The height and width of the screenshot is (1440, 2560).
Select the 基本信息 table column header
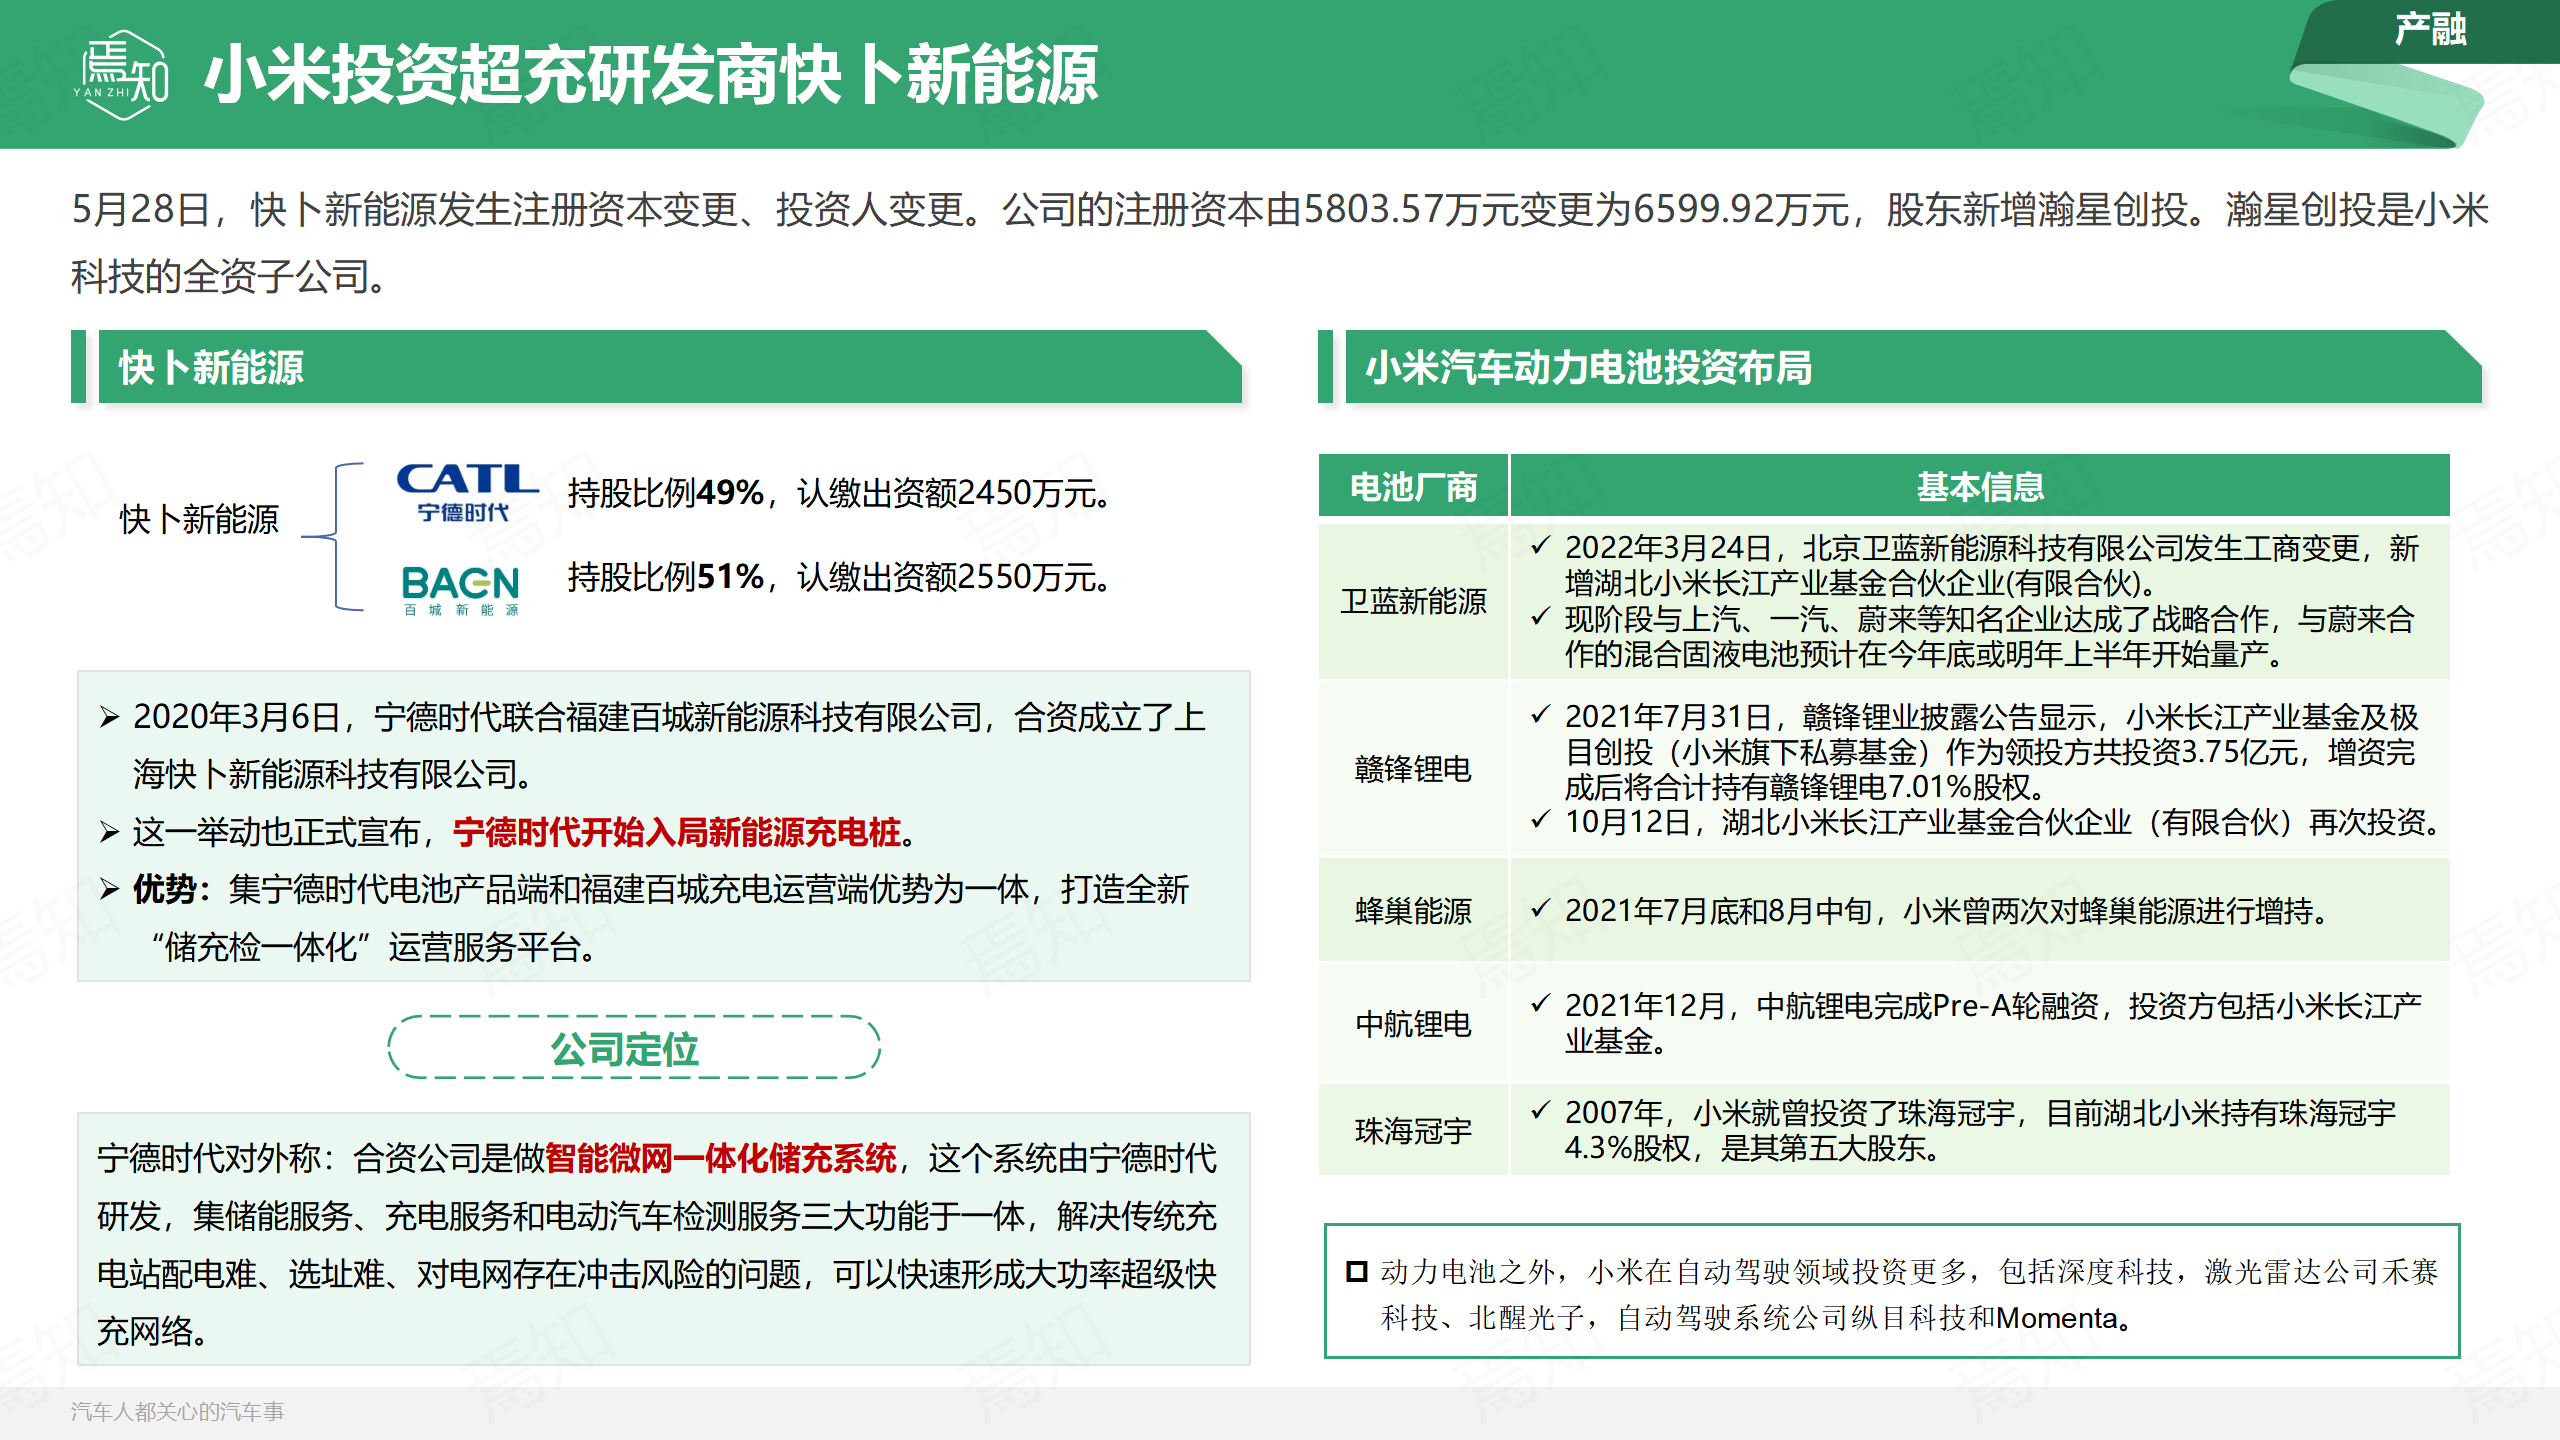pos(1980,487)
